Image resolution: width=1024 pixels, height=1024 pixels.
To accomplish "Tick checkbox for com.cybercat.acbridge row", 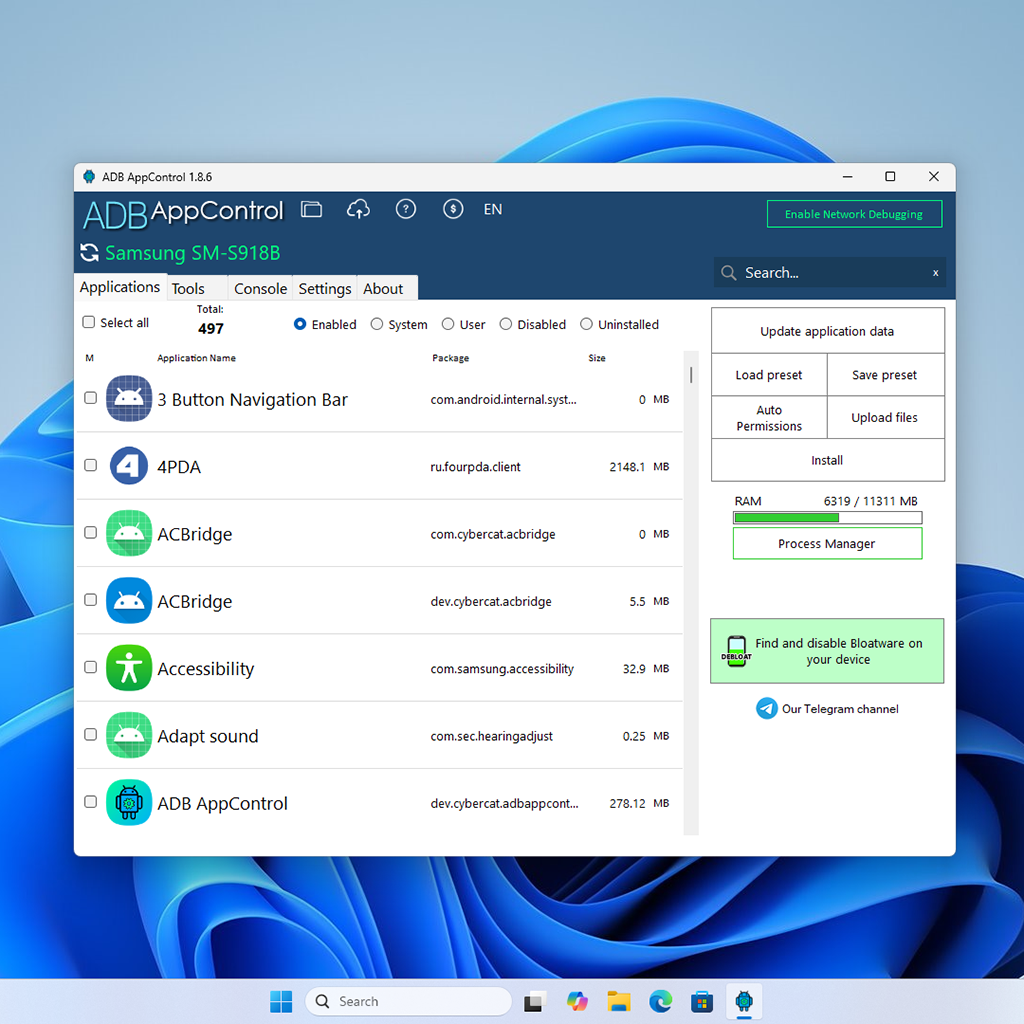I will [91, 532].
